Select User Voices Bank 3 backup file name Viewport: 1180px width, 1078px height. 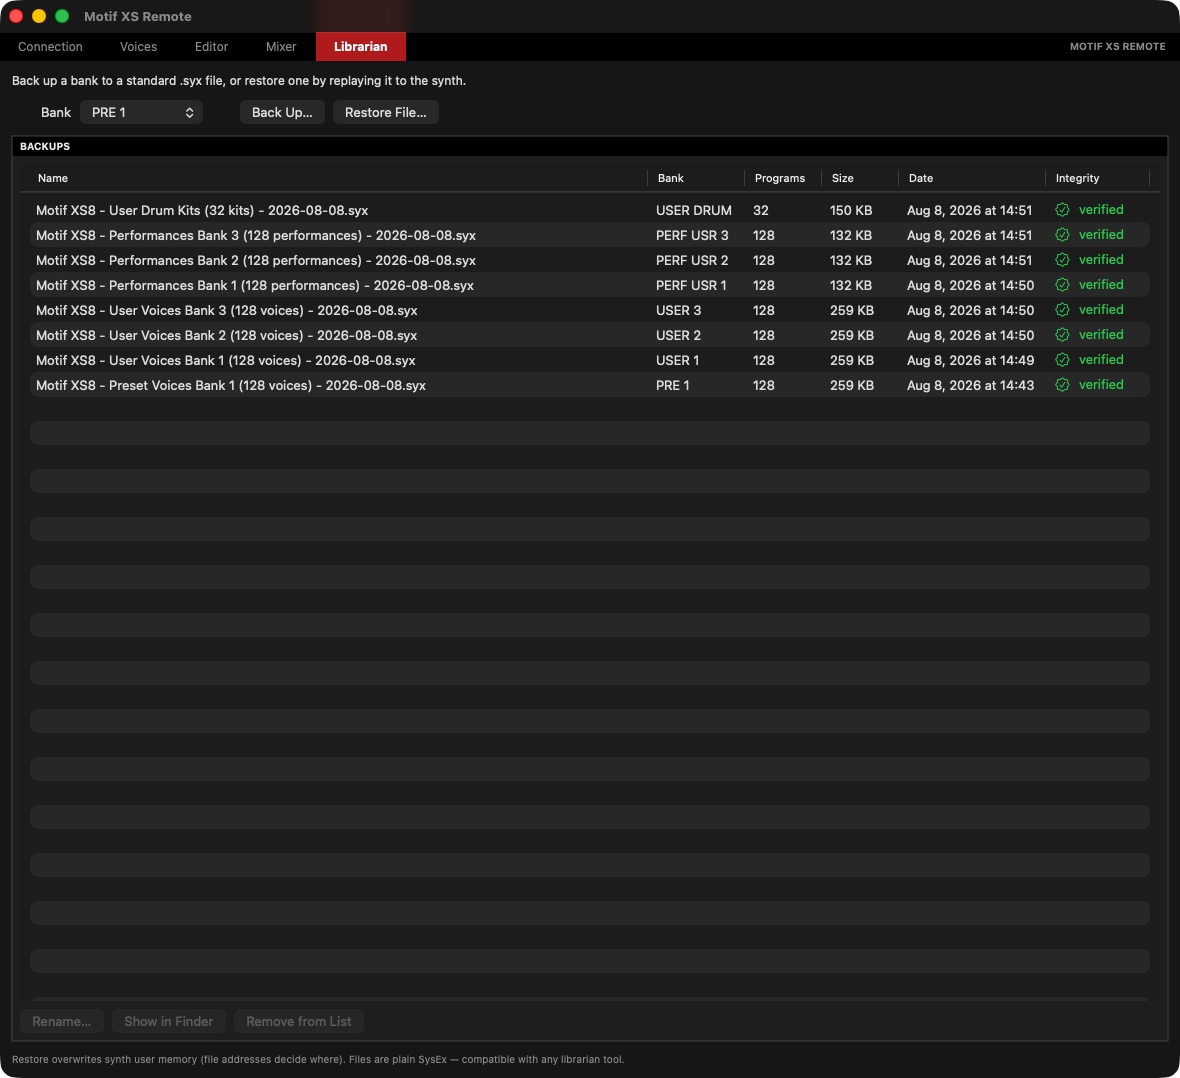tap(227, 309)
